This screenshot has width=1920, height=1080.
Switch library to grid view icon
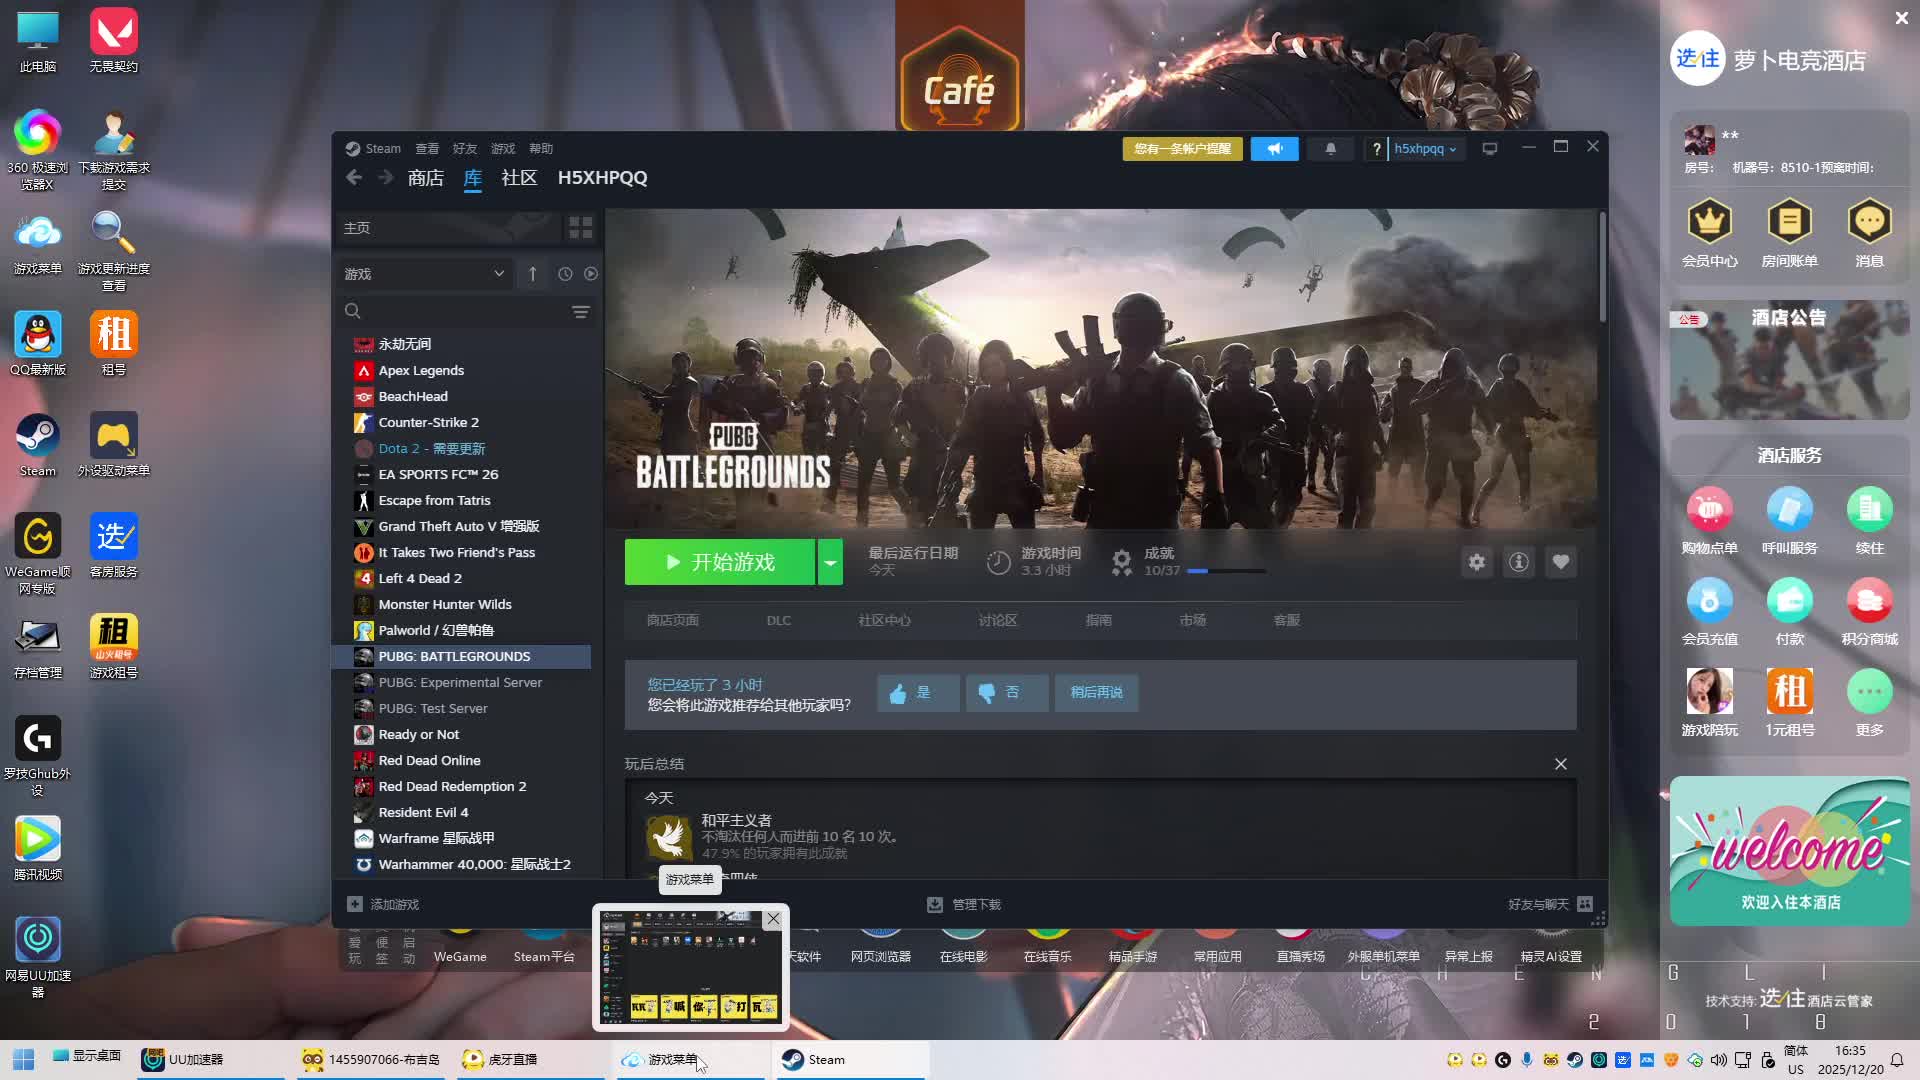click(580, 228)
